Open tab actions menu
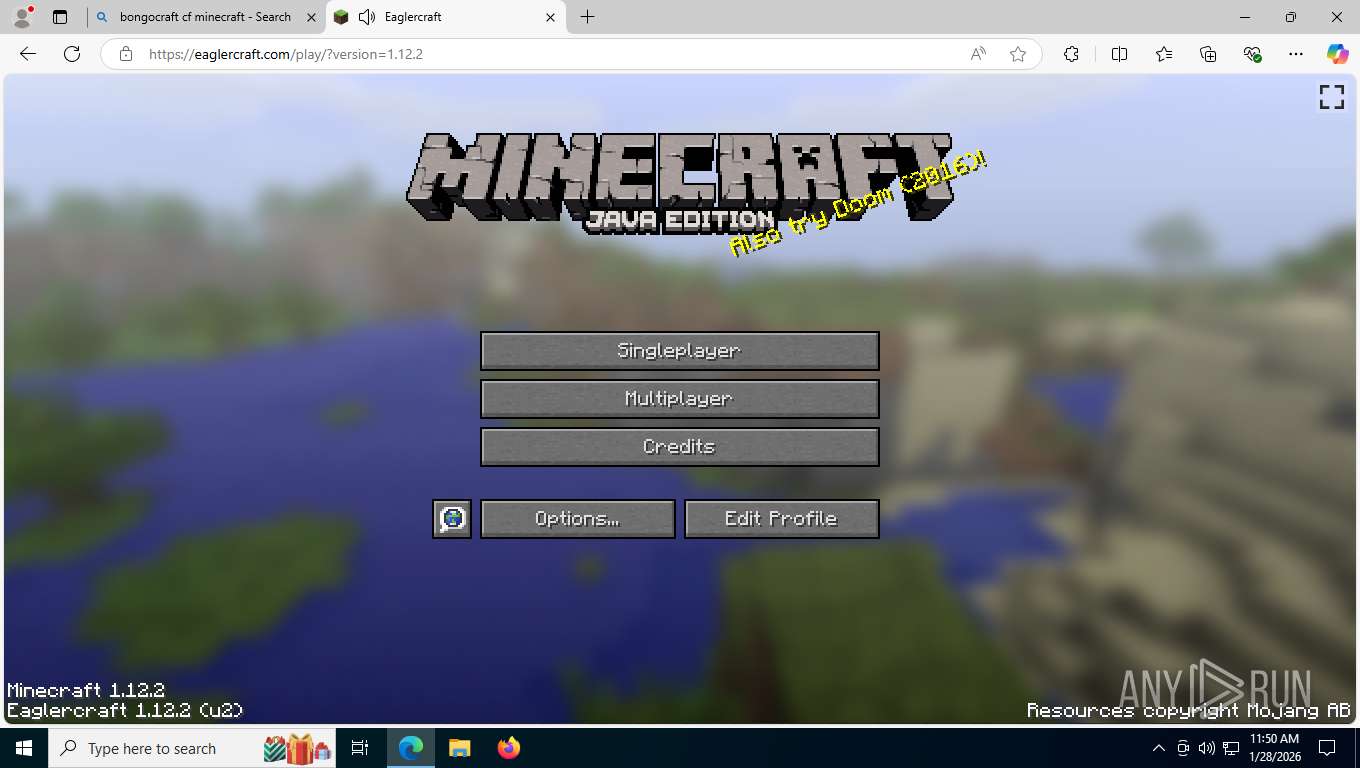 (x=60, y=17)
